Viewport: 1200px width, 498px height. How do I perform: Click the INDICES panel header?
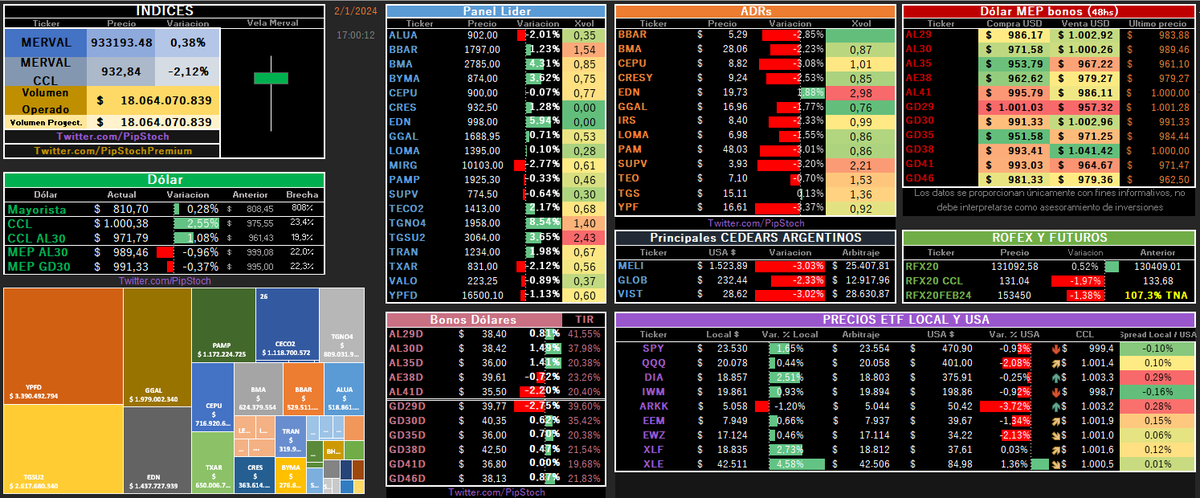(164, 11)
